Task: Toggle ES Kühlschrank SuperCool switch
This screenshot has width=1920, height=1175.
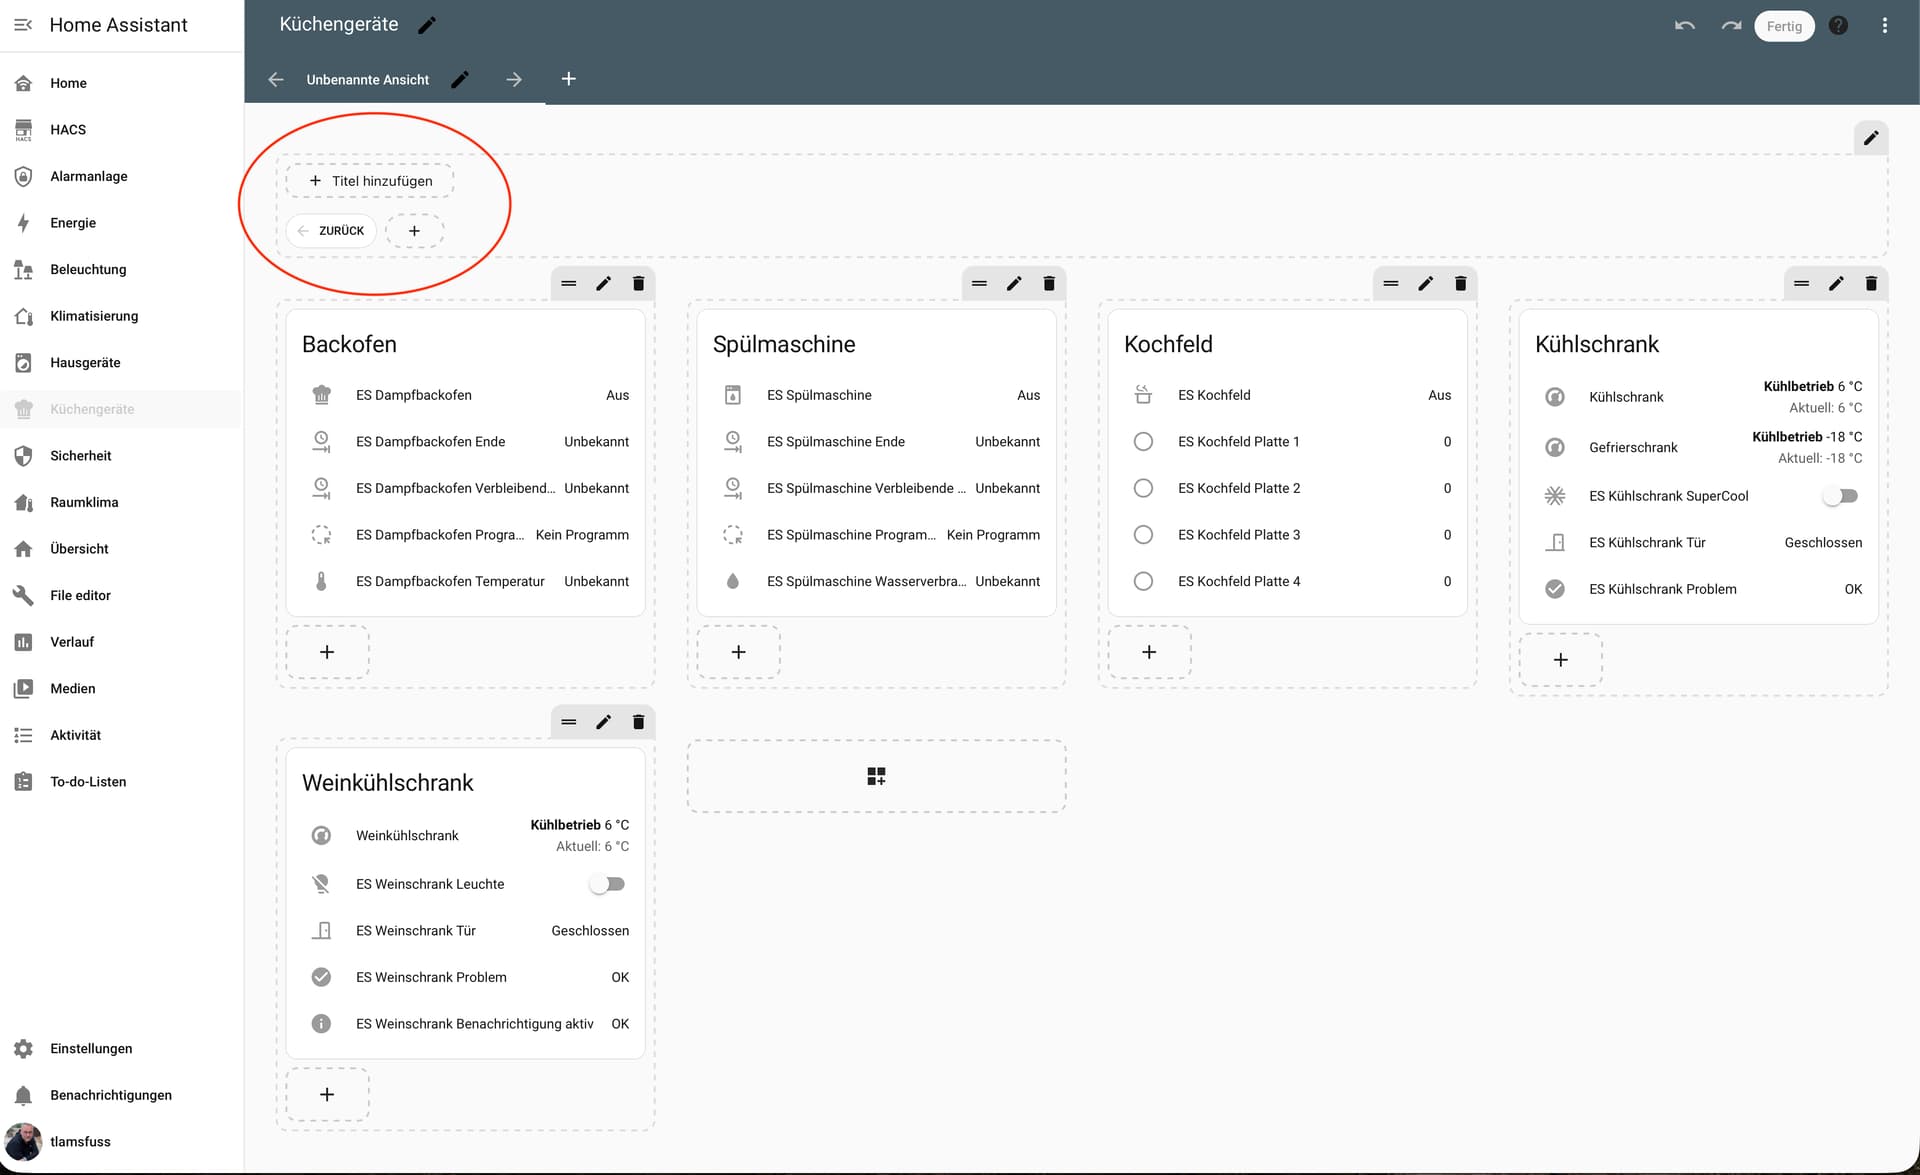Action: 1840,496
